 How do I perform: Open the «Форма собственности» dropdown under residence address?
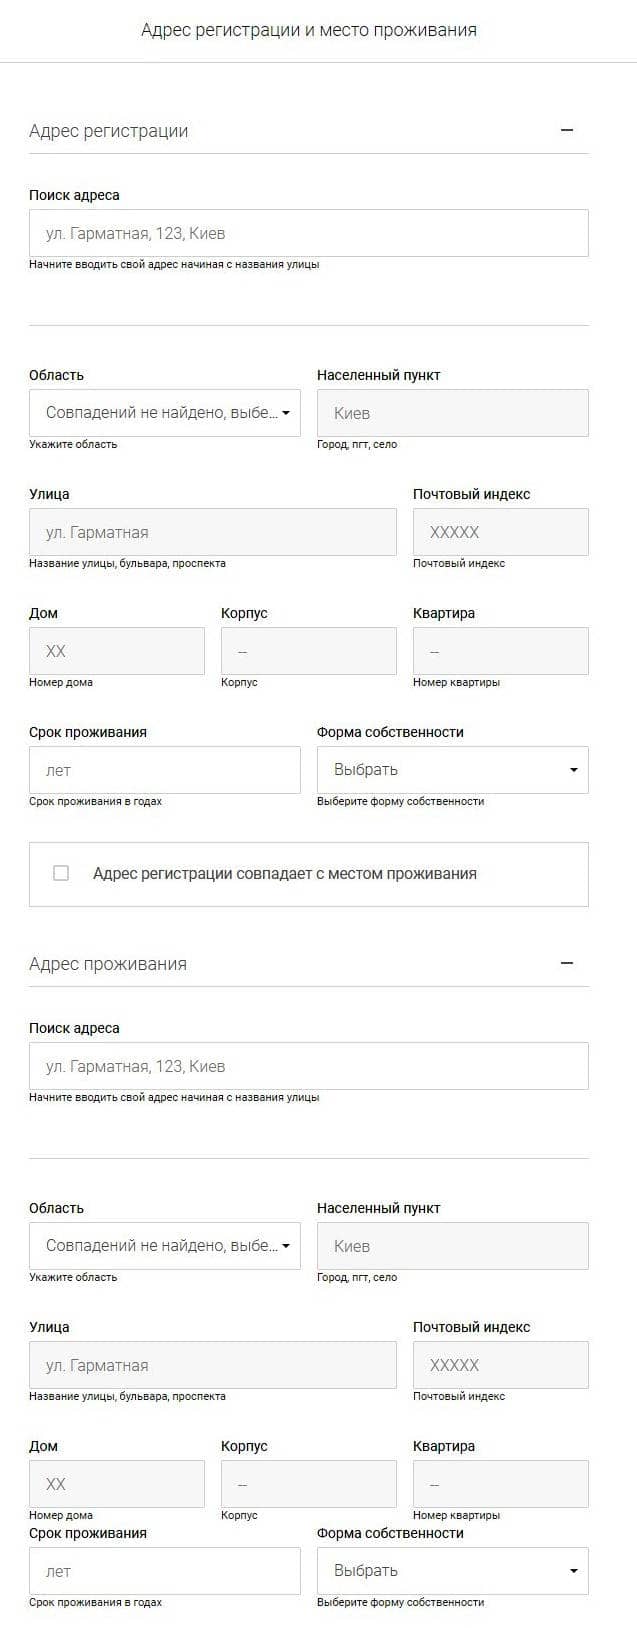coord(452,1570)
